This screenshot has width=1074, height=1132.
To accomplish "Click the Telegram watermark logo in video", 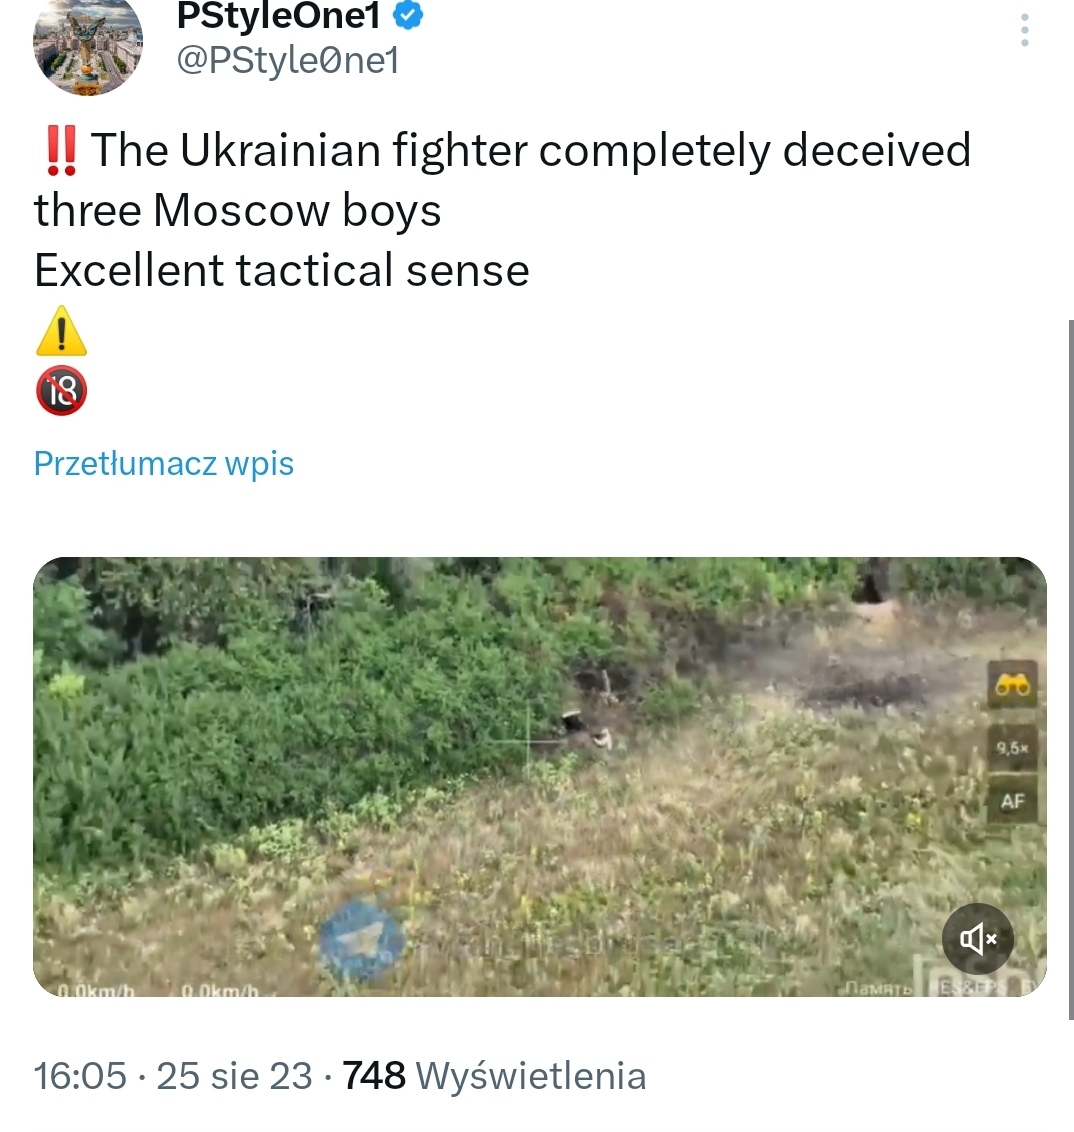I will pos(362,939).
